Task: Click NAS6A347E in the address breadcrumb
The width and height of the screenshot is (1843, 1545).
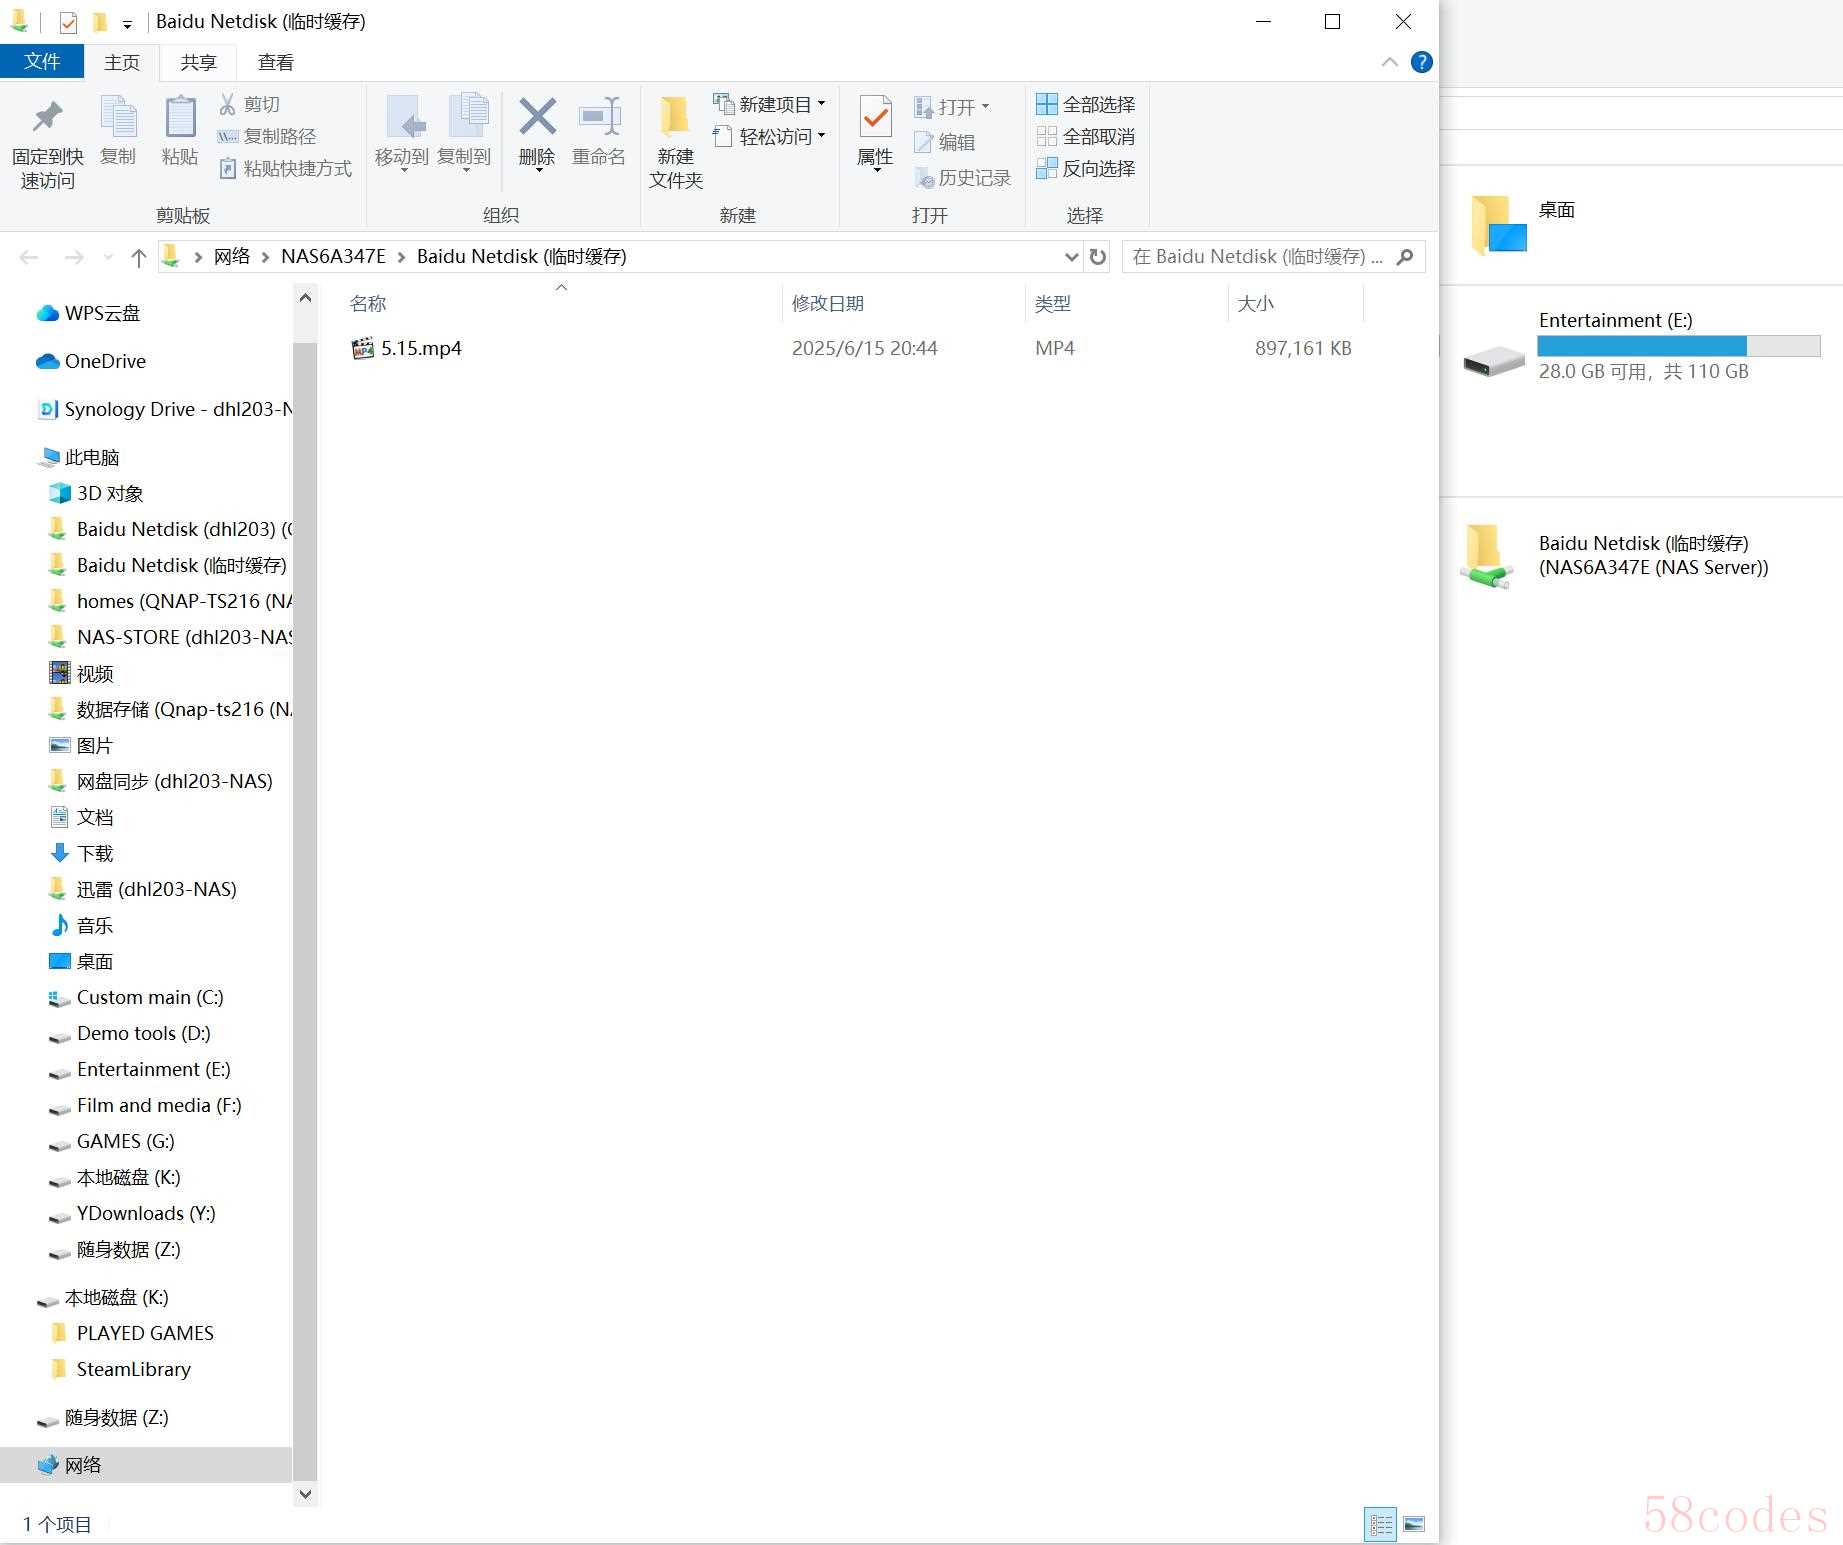Action: click(x=333, y=257)
